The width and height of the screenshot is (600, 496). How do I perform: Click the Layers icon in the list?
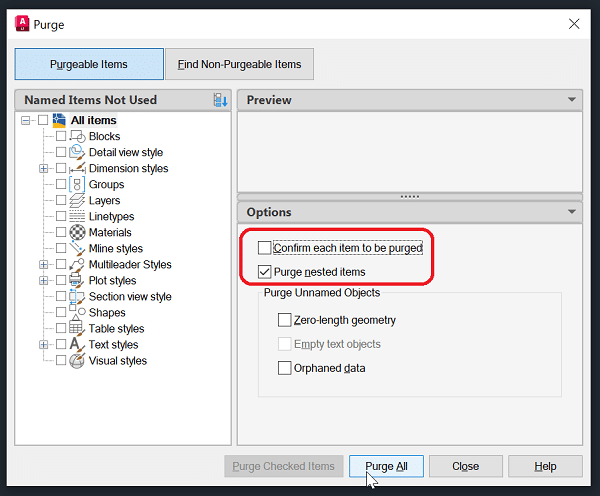(77, 200)
